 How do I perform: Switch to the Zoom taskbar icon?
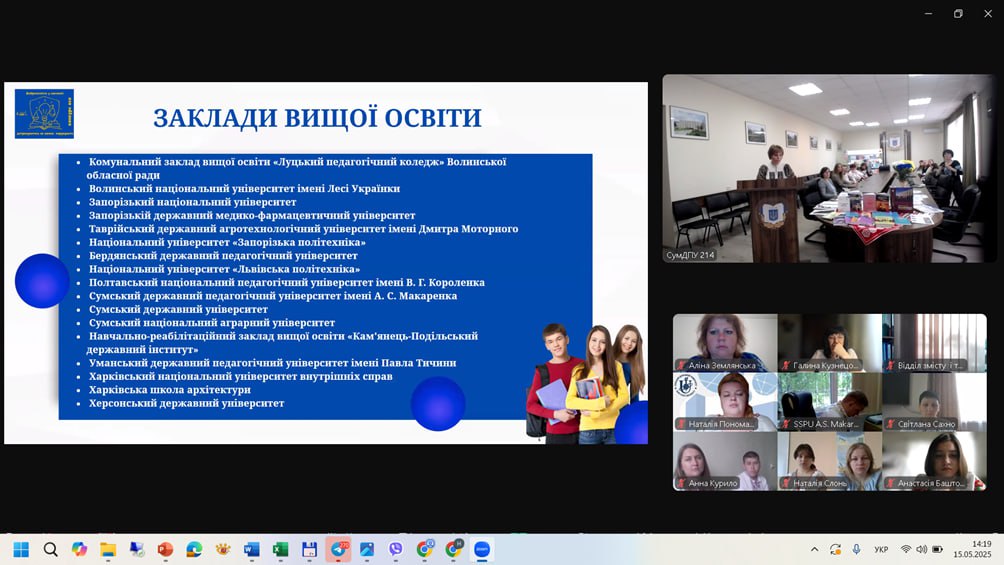(x=482, y=550)
